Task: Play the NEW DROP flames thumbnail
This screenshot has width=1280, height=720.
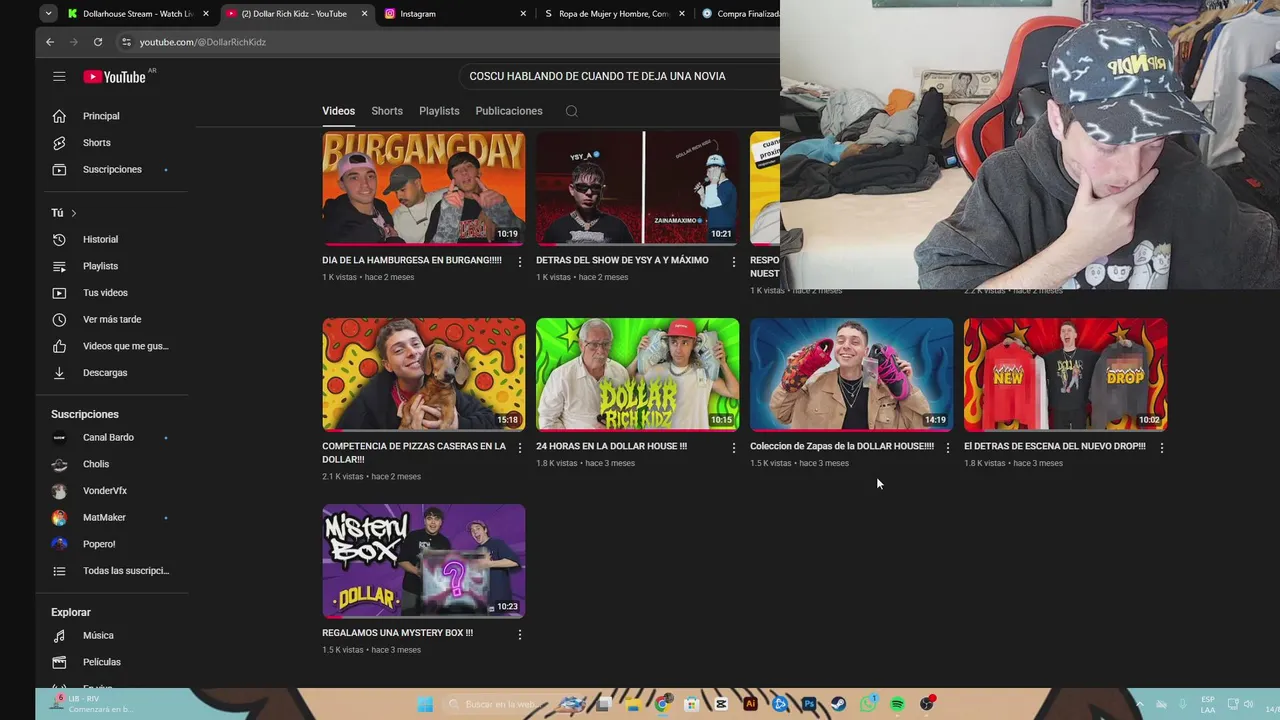Action: pos(1065,375)
